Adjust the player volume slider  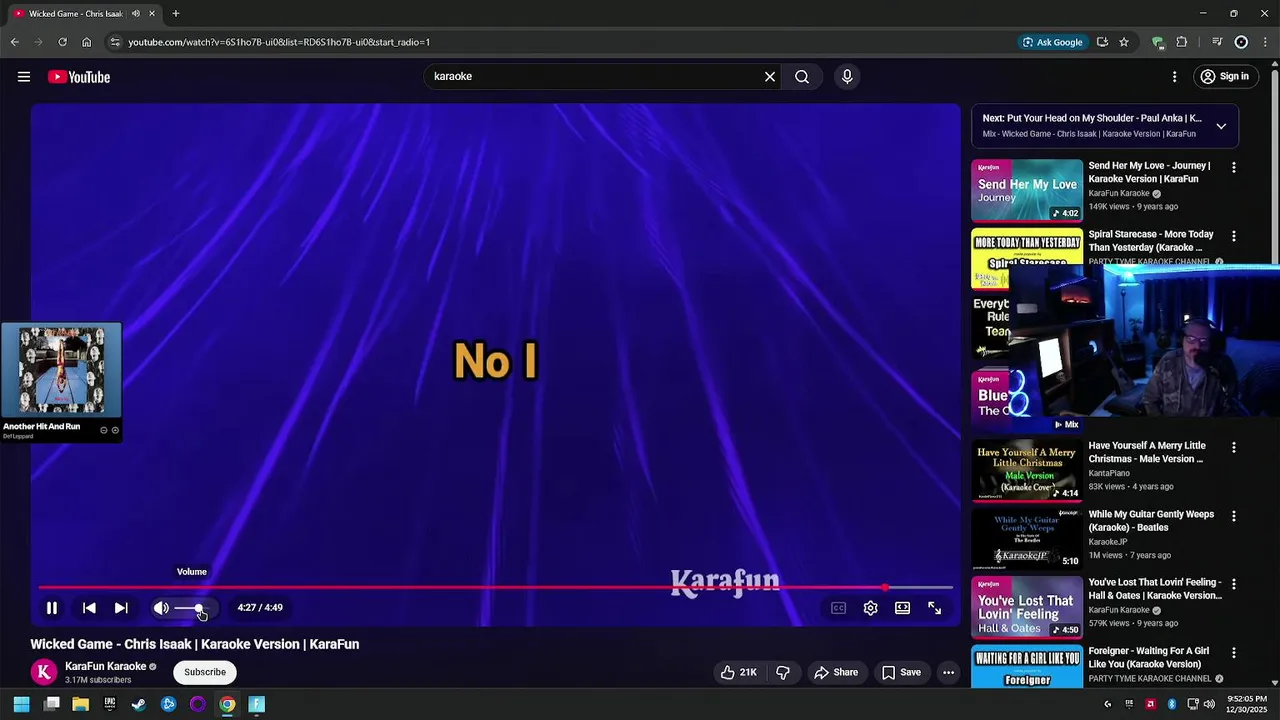190,608
